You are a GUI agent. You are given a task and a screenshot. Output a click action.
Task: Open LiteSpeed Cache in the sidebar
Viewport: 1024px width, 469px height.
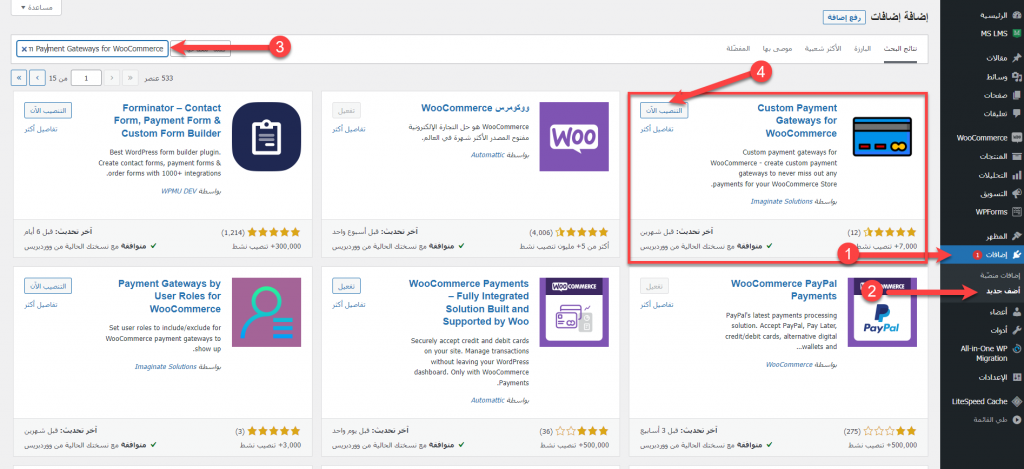987,402
